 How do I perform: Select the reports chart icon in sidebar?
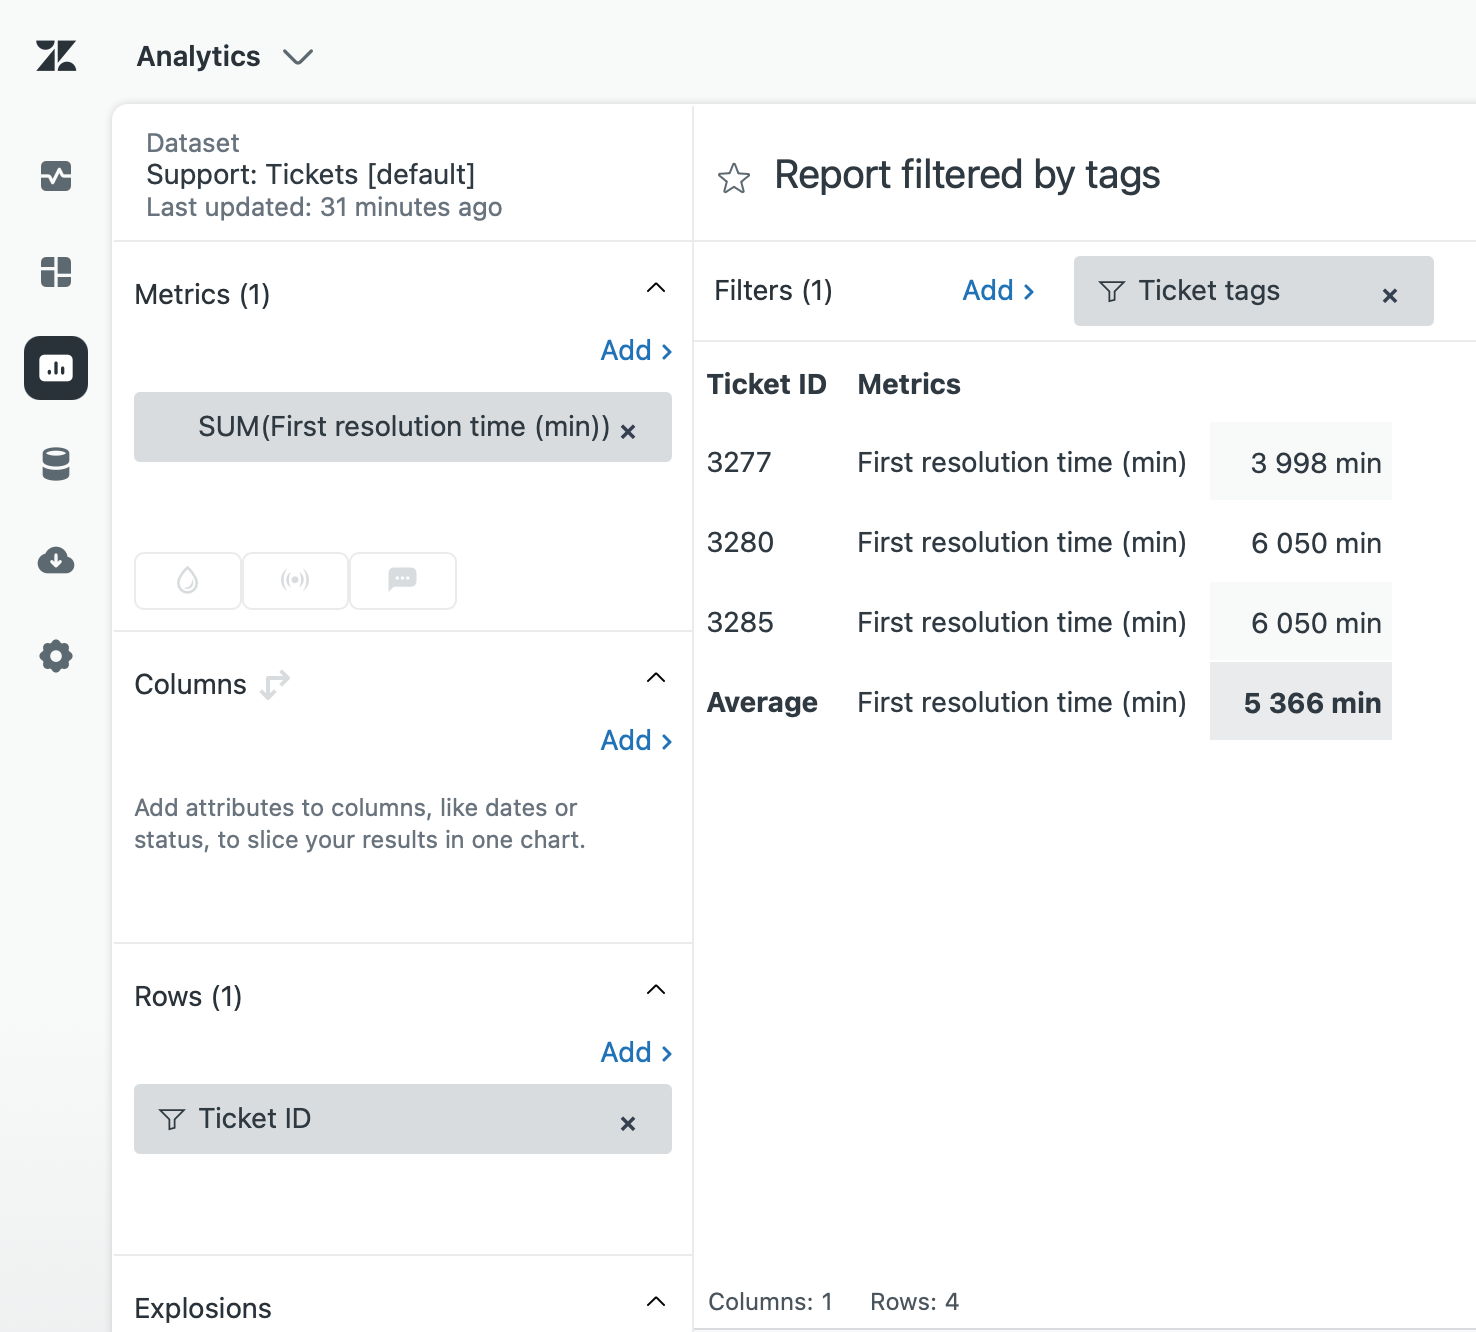coord(56,368)
